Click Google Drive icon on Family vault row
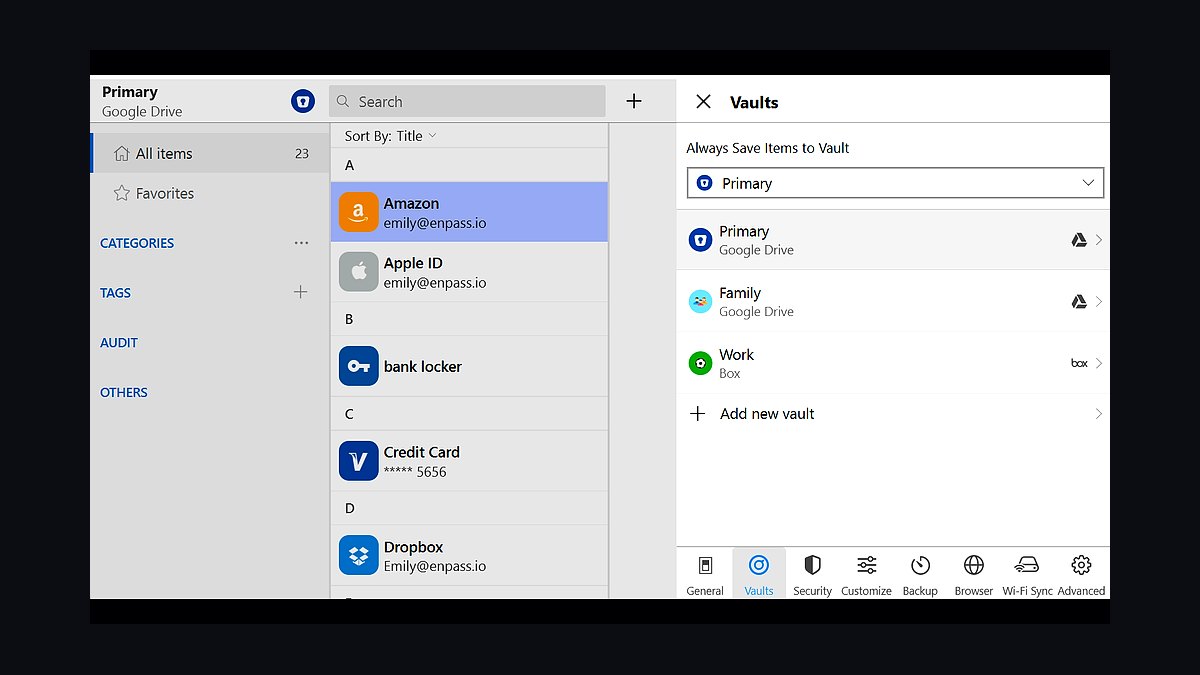The width and height of the screenshot is (1200, 675). [x=1079, y=301]
